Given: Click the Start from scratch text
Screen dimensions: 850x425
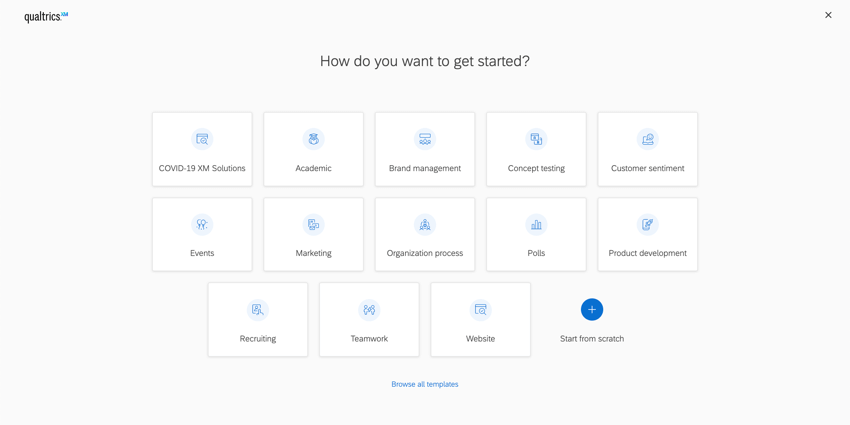Looking at the screenshot, I should 592,339.
